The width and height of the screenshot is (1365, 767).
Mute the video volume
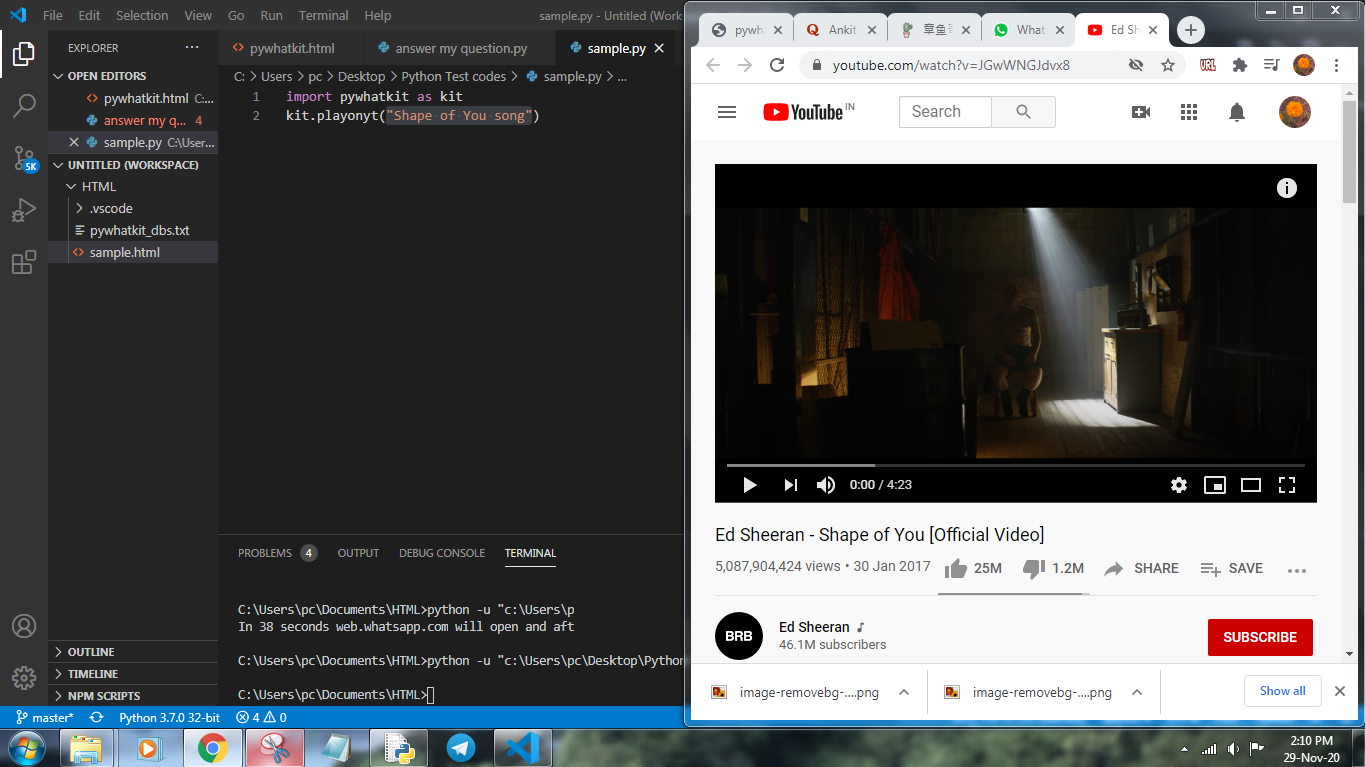[x=826, y=485]
